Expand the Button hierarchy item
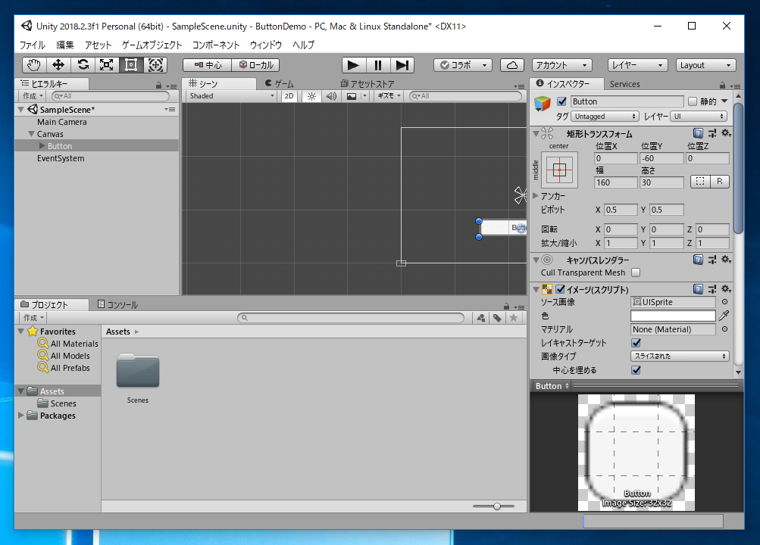Image resolution: width=760 pixels, height=545 pixels. click(42, 146)
